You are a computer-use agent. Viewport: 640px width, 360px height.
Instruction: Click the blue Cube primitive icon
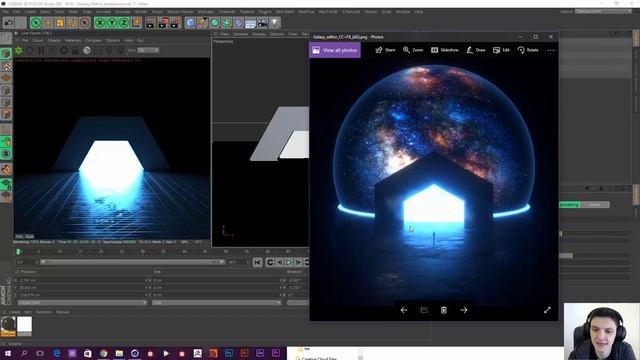190,23
